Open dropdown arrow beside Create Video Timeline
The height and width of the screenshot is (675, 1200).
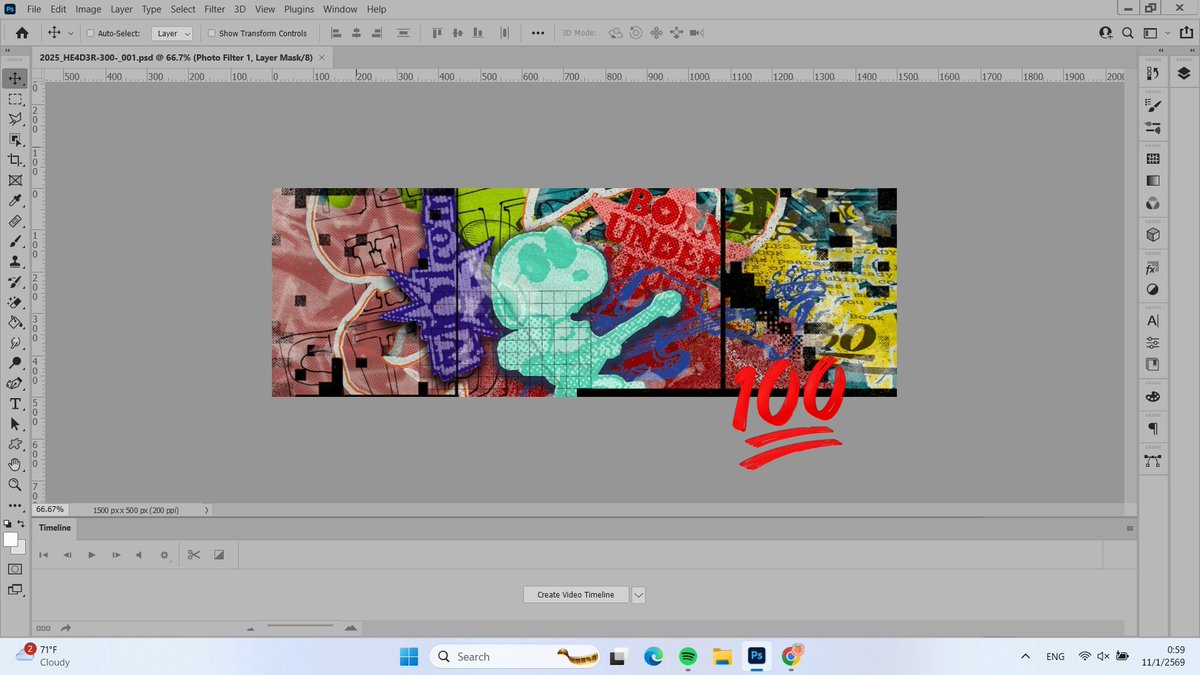638,594
